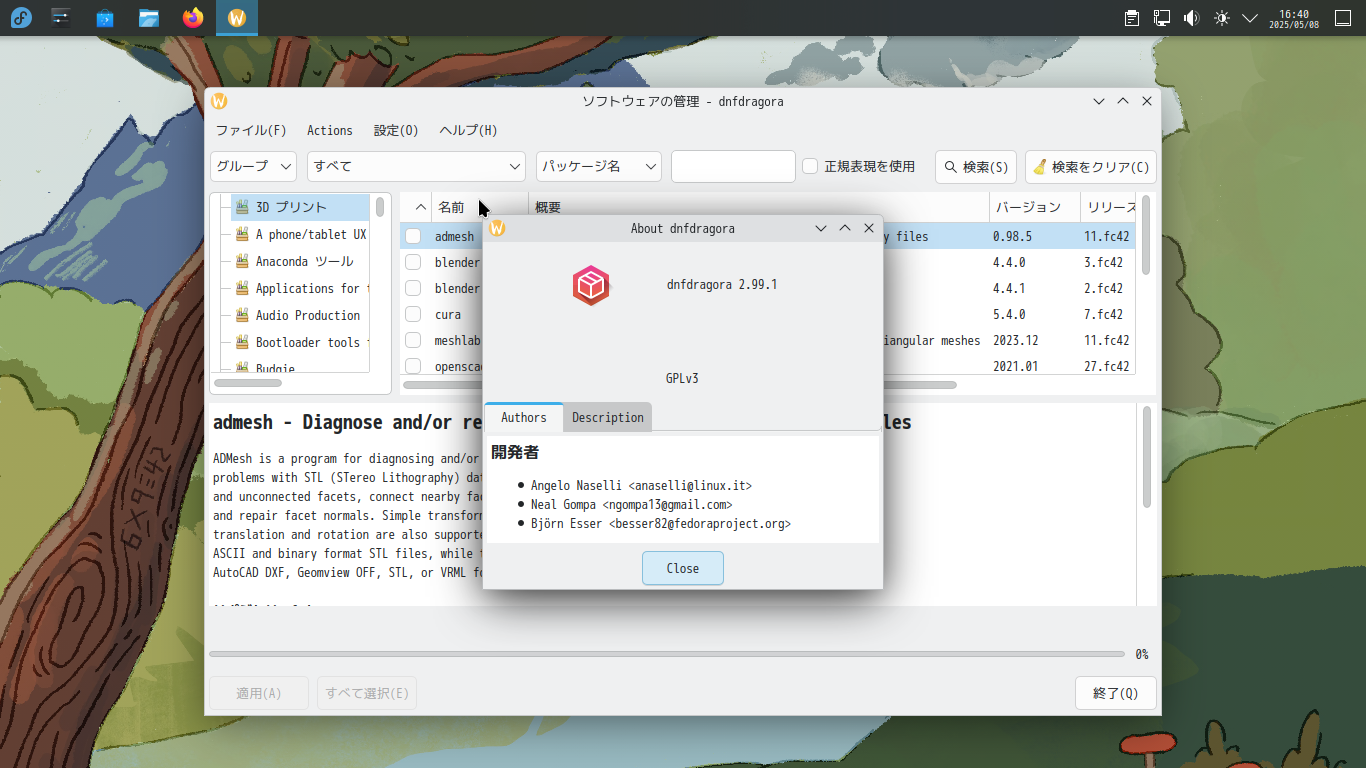1366x768 pixels.
Task: Open the Fedora start menu
Action: tap(20, 18)
